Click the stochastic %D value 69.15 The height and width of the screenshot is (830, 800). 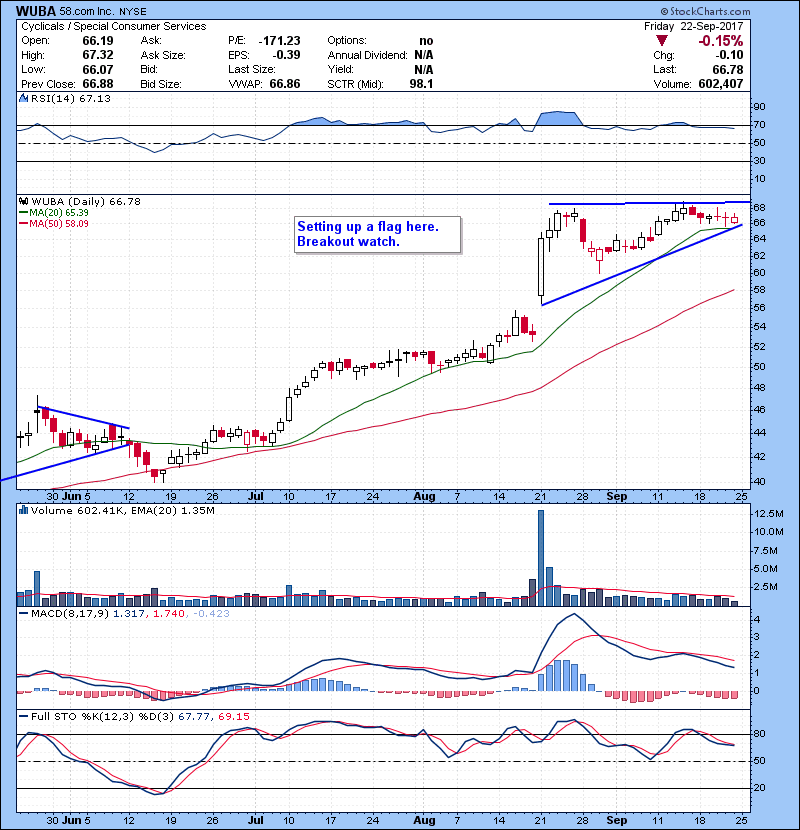coord(234,716)
